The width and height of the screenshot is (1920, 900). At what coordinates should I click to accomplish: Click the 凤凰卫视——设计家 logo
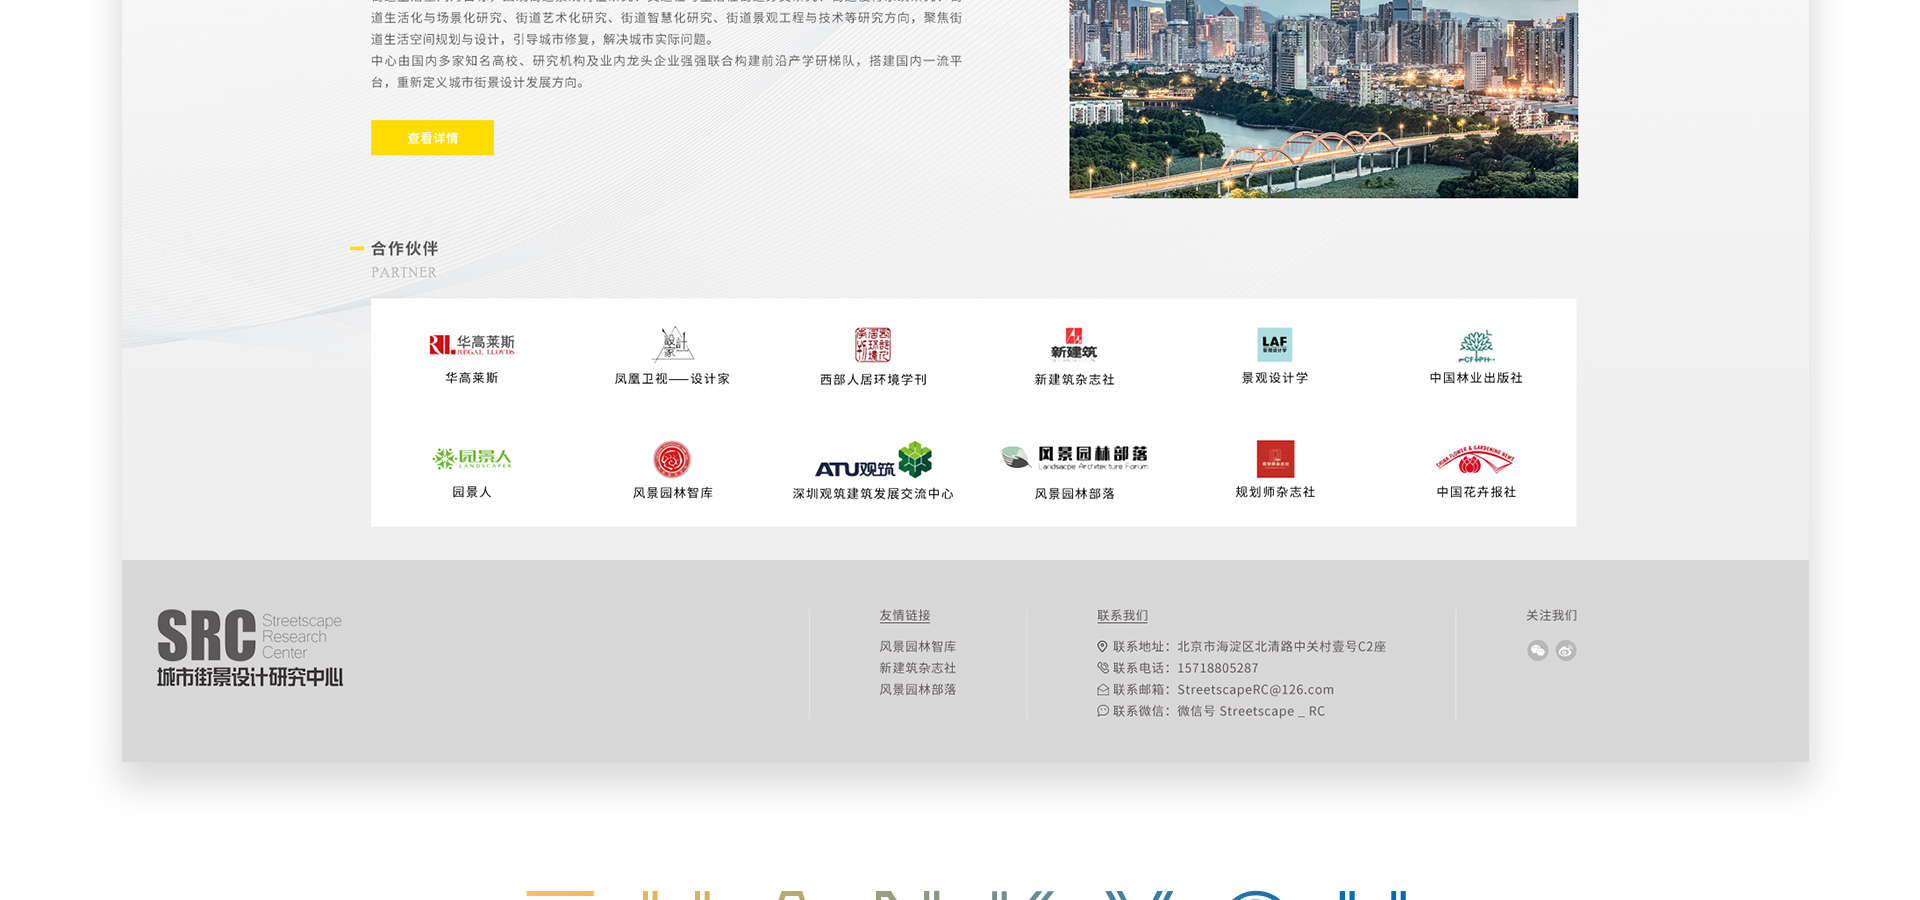coord(673,344)
